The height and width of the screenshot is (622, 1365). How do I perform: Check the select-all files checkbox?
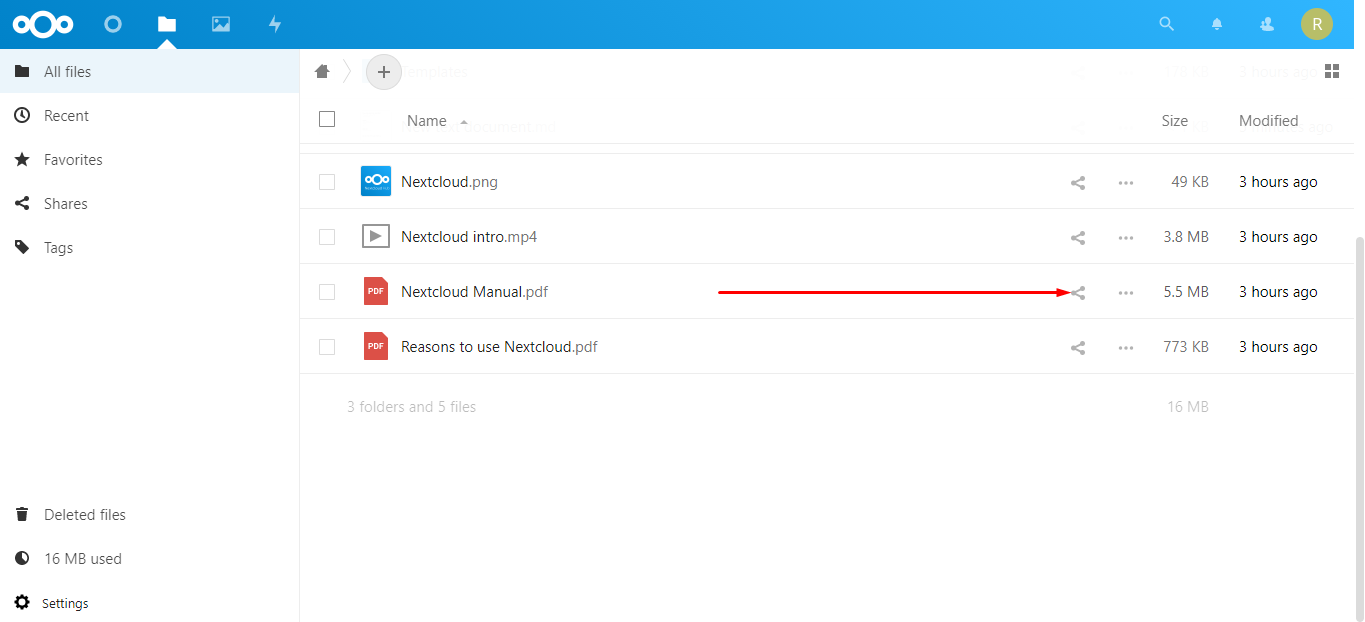tap(326, 118)
